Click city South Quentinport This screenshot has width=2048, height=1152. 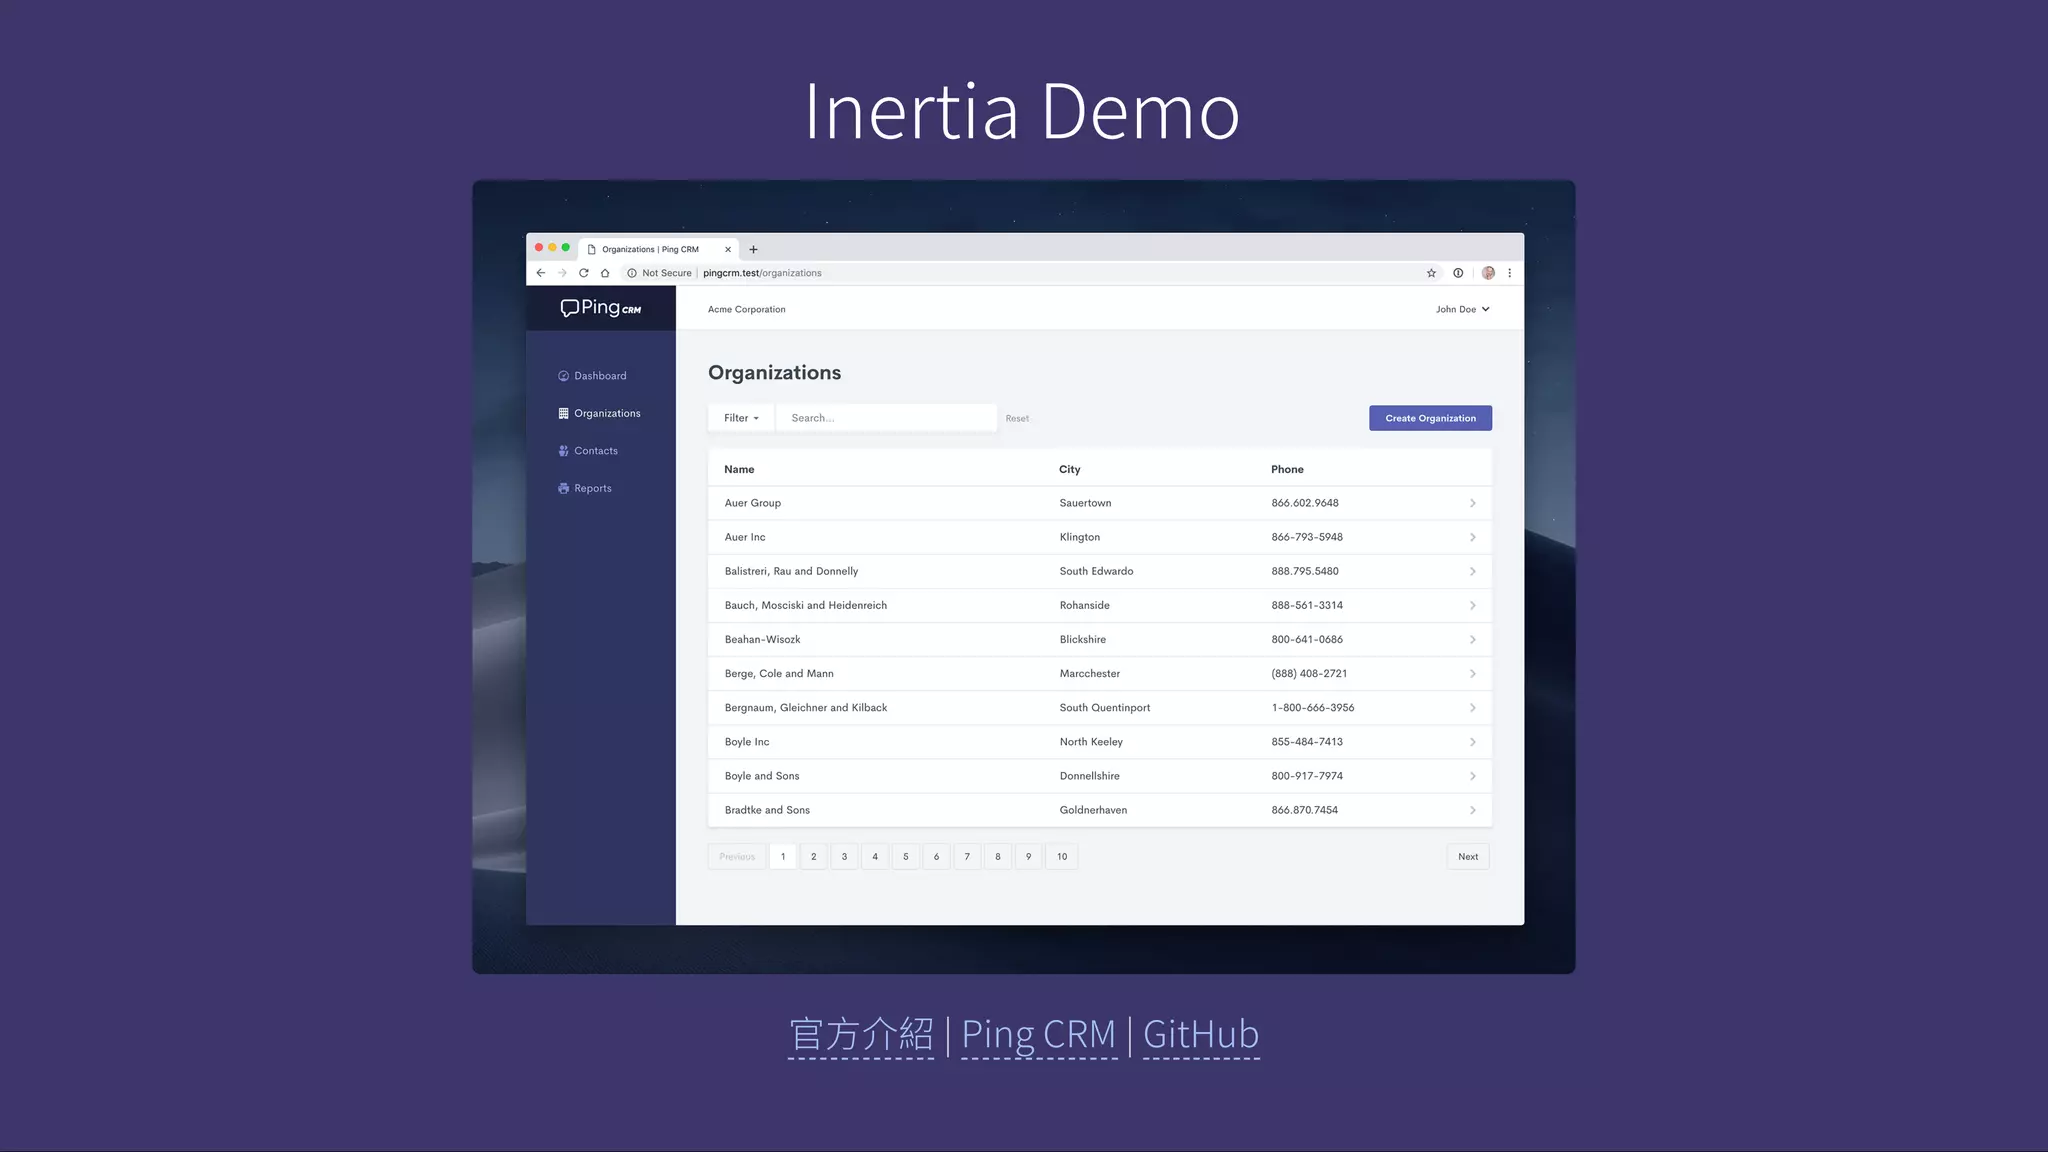[1105, 708]
